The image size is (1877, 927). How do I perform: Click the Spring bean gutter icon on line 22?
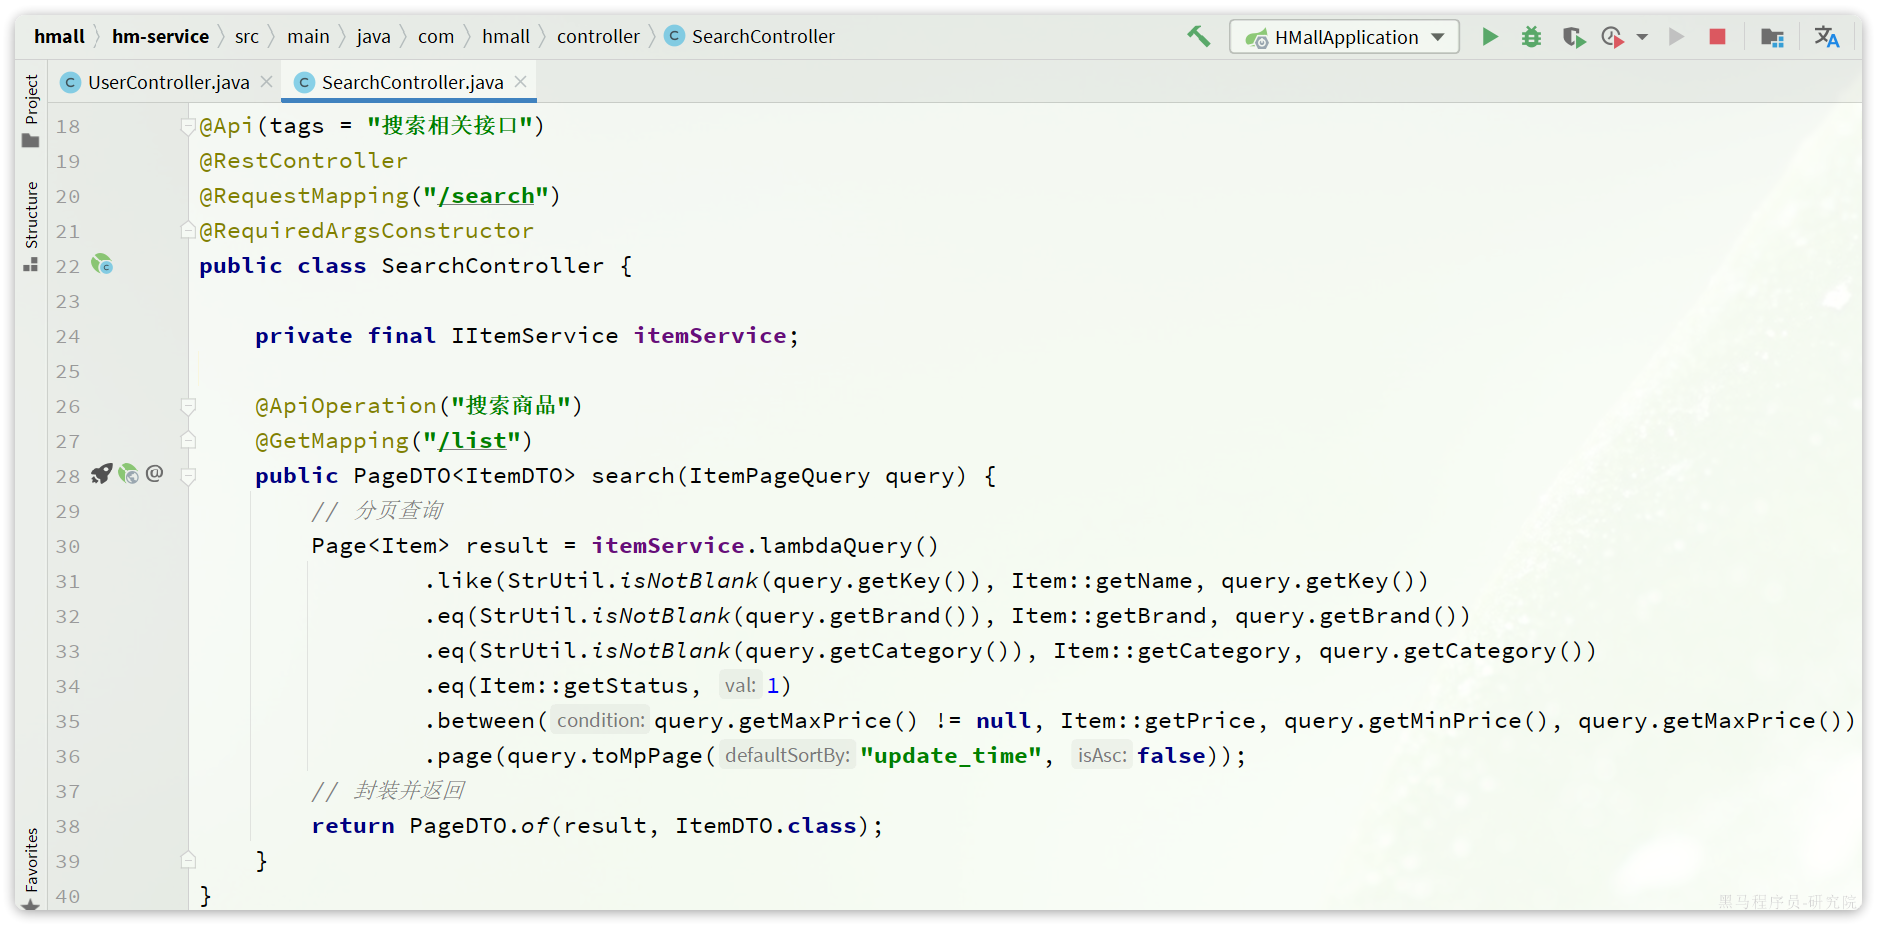tap(102, 265)
